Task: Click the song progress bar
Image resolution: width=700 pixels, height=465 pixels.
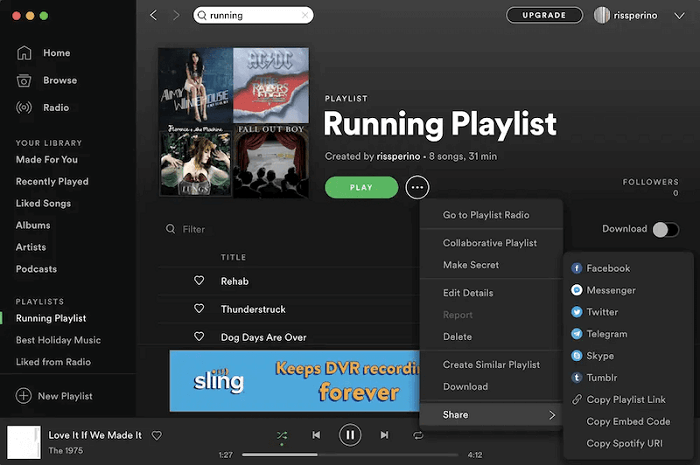Action: pos(350,455)
